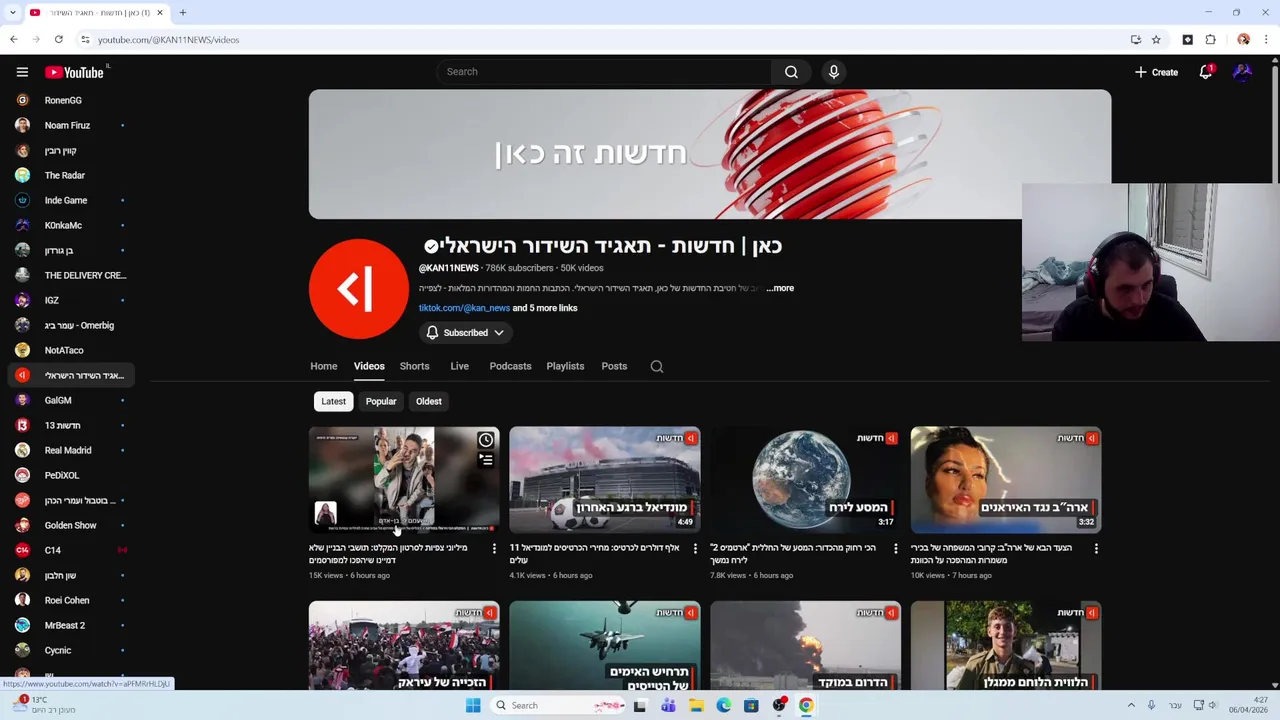Open Real Madrid subscription in sidebar
This screenshot has height=720, width=1280.
(x=70, y=450)
